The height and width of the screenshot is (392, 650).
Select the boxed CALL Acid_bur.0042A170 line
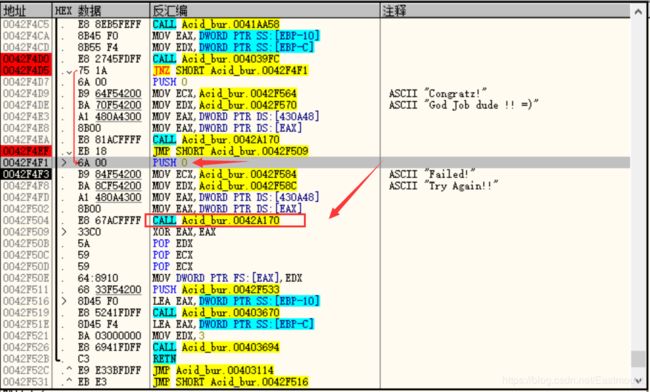225,220
